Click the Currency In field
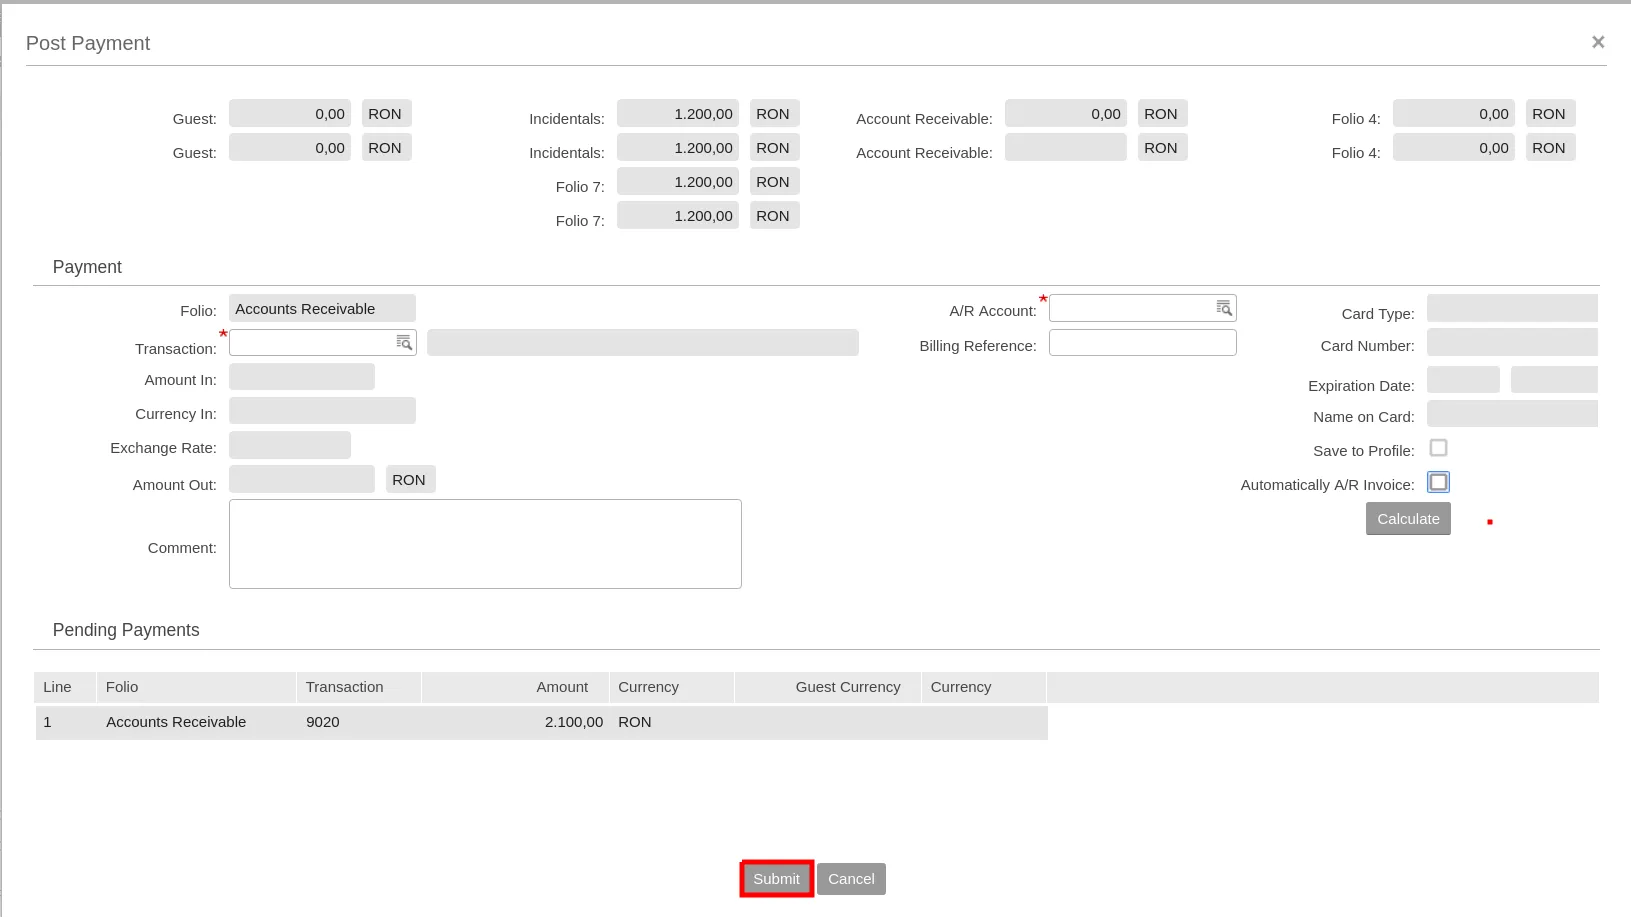The height and width of the screenshot is (917, 1631). (x=322, y=411)
